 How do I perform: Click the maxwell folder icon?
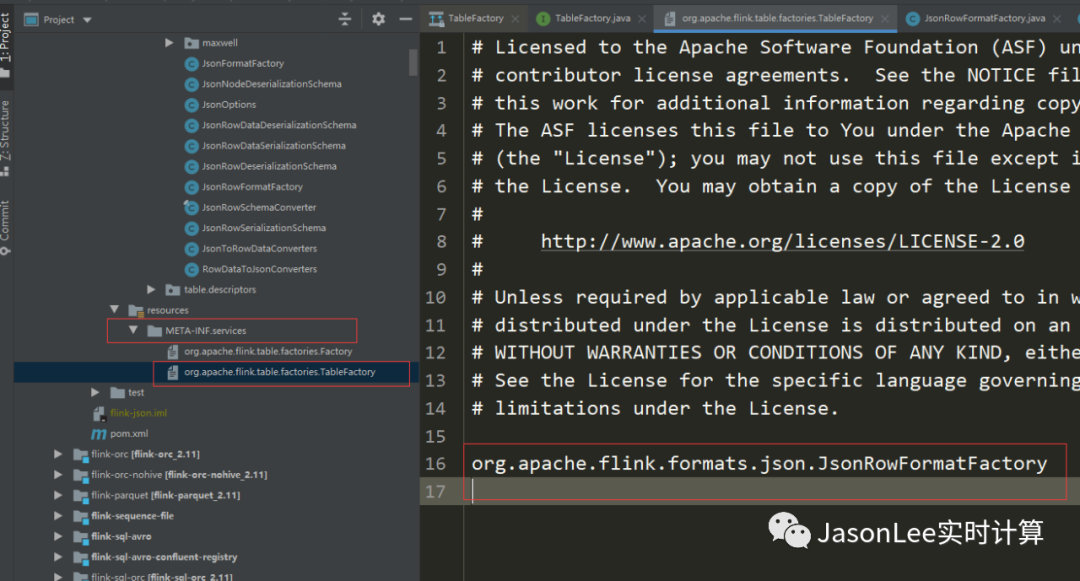tap(191, 43)
